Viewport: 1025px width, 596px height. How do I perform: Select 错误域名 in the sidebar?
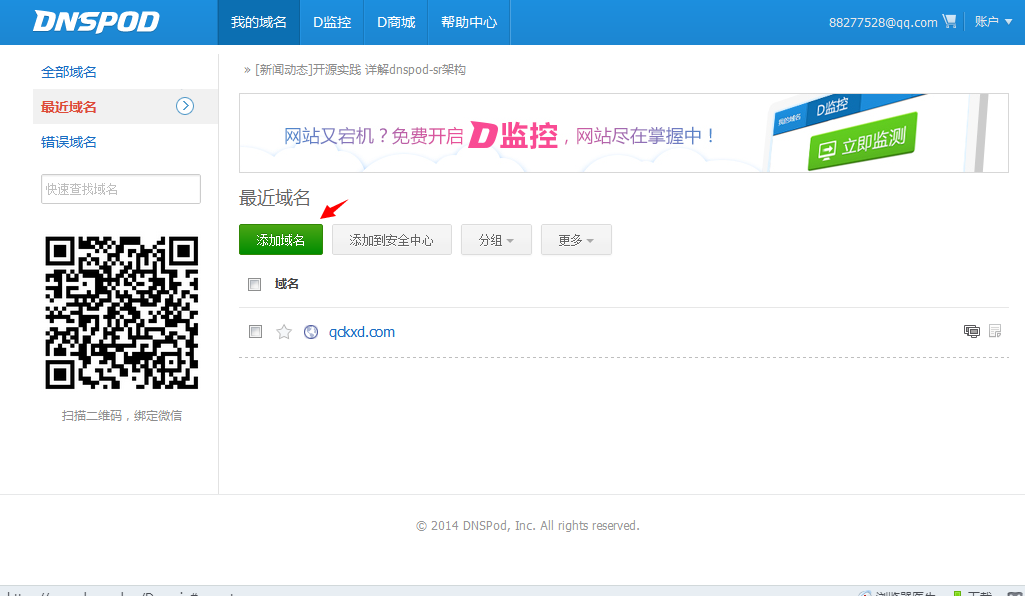pos(69,142)
